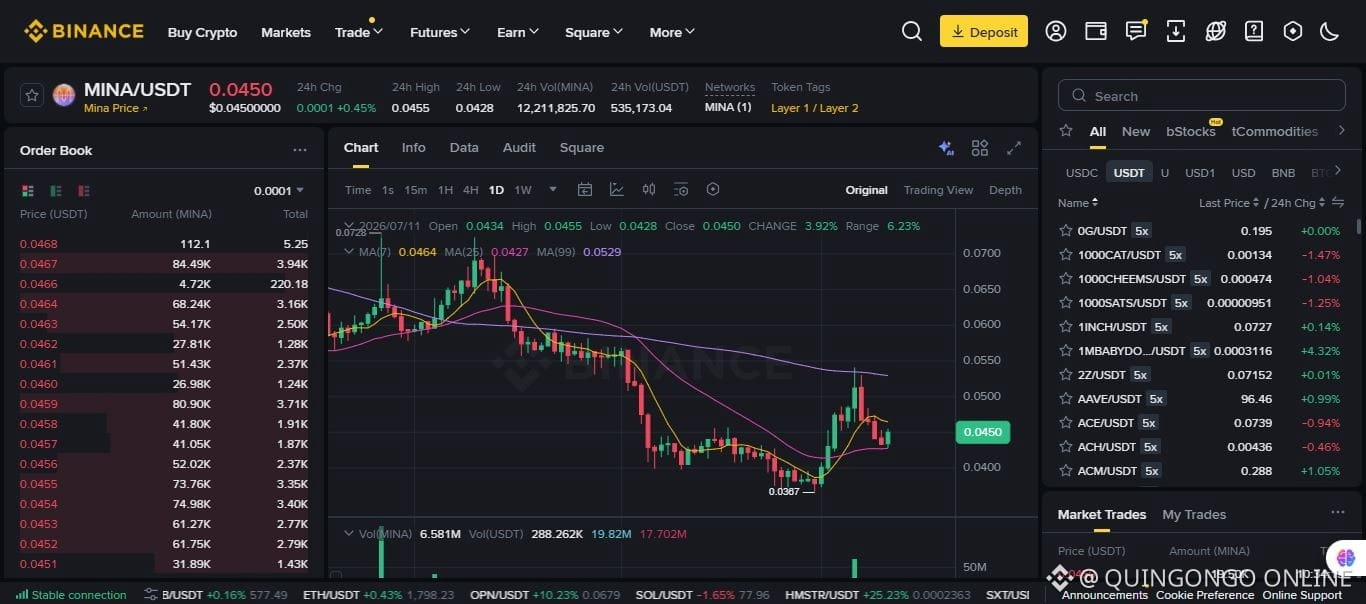Swap the 24h Chg column with the switch icon
Screen dimensions: 1366x604
[1337, 203]
